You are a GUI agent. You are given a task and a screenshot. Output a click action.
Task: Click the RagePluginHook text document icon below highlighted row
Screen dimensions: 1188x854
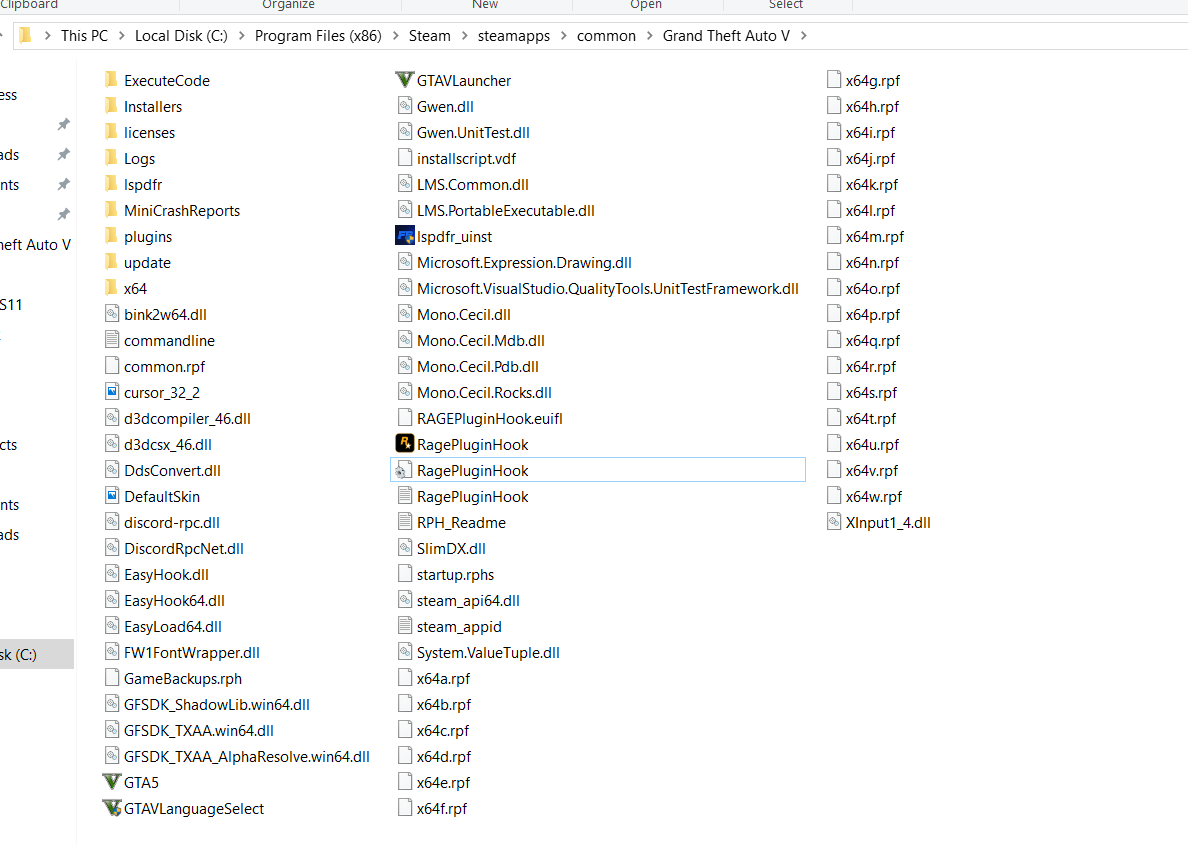pyautogui.click(x=405, y=496)
